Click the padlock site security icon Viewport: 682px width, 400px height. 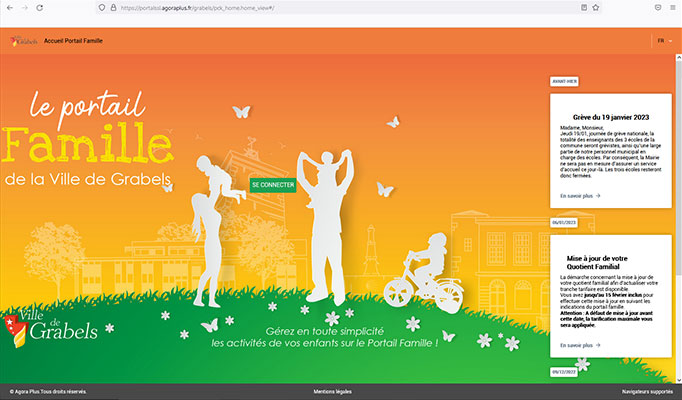pos(113,7)
